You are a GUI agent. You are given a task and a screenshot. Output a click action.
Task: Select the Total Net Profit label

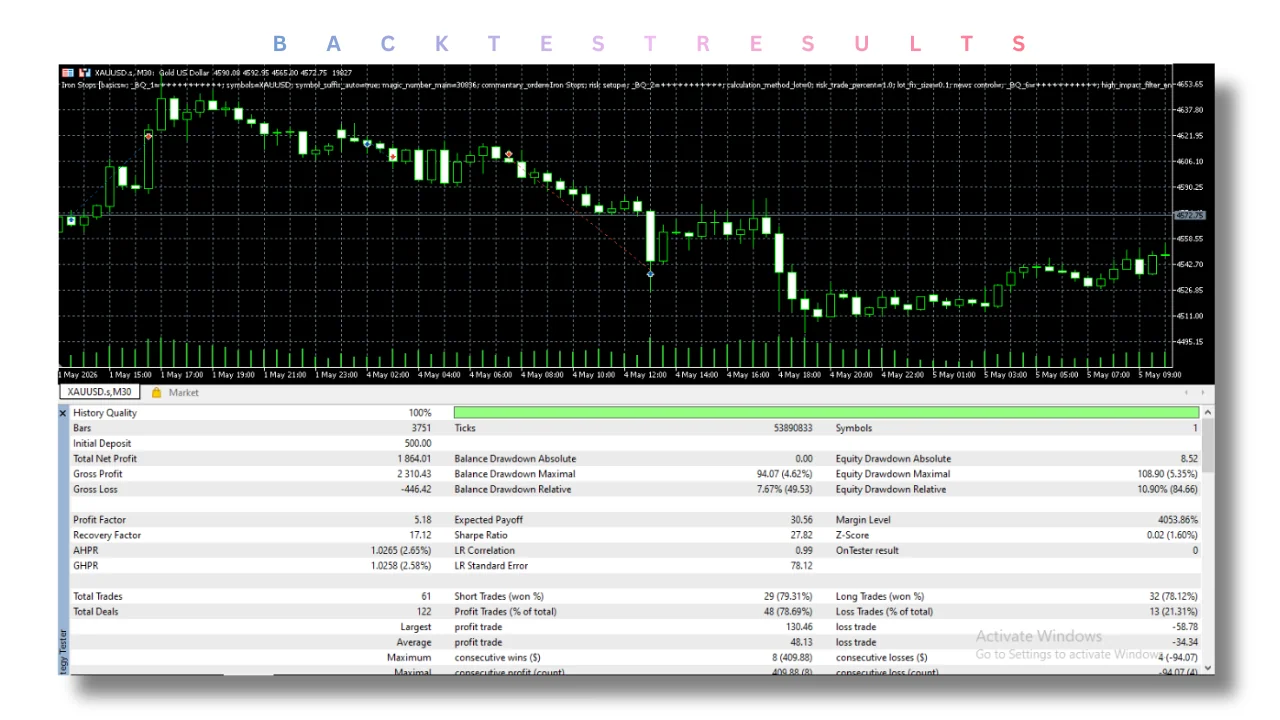[x=105, y=459]
